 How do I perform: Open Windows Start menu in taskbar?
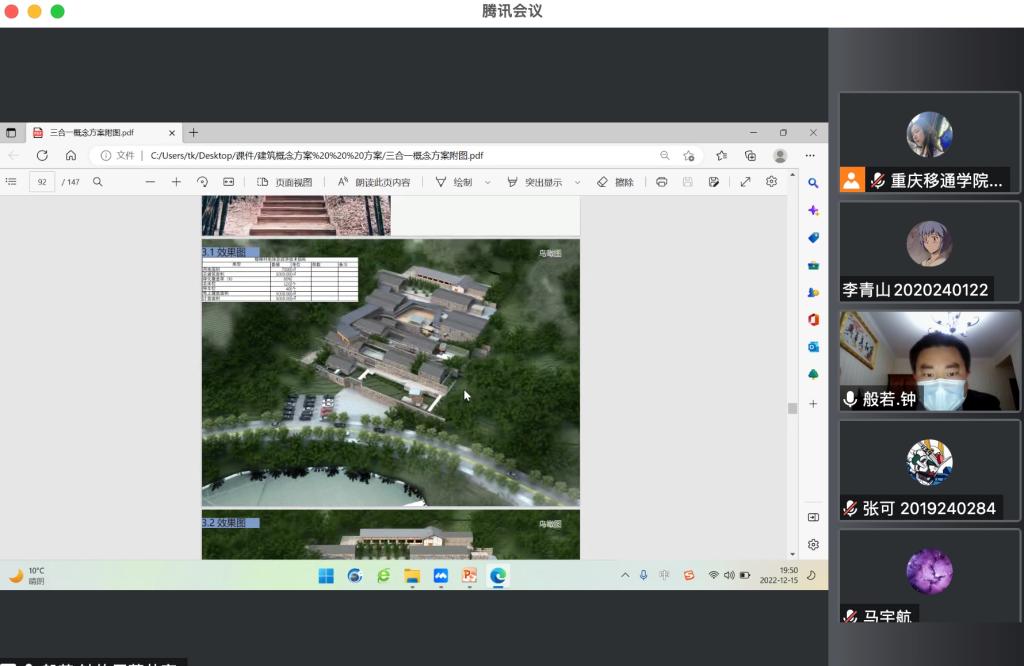pyautogui.click(x=326, y=575)
